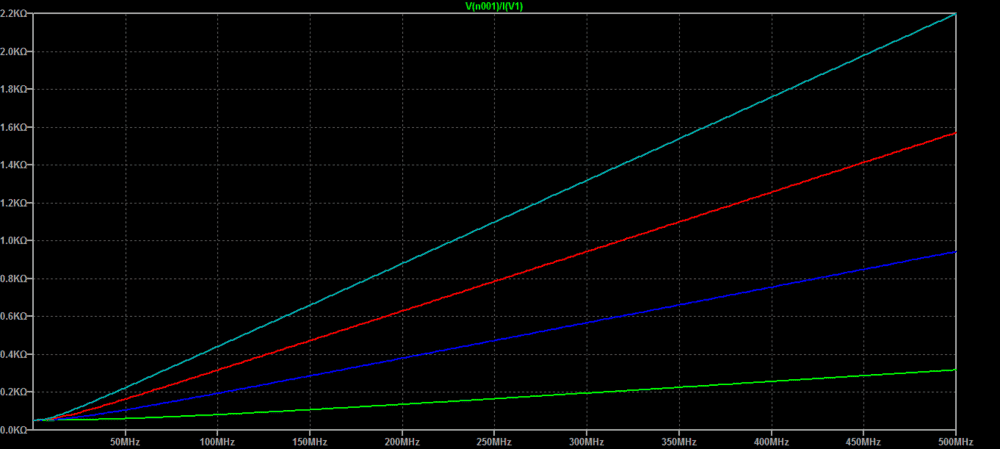Click the 350MHz x-axis tick label

click(679, 441)
